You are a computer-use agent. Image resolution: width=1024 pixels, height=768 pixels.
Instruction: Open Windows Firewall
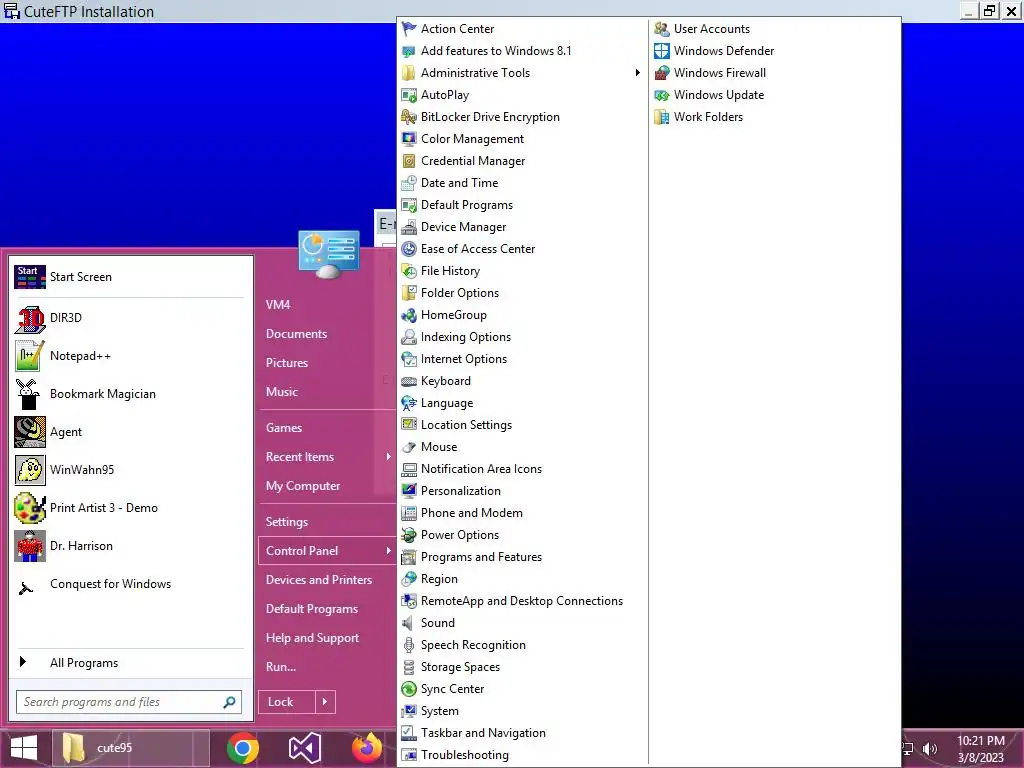tap(775, 72)
